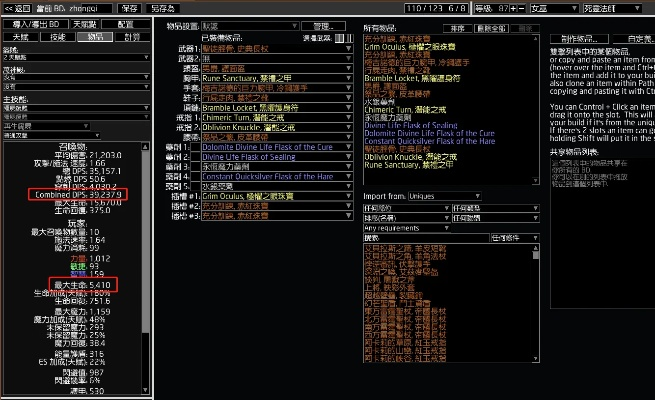The width and height of the screenshot is (655, 400).
Task: Open the 物品設置 item set dropdown
Action: coord(250,26)
